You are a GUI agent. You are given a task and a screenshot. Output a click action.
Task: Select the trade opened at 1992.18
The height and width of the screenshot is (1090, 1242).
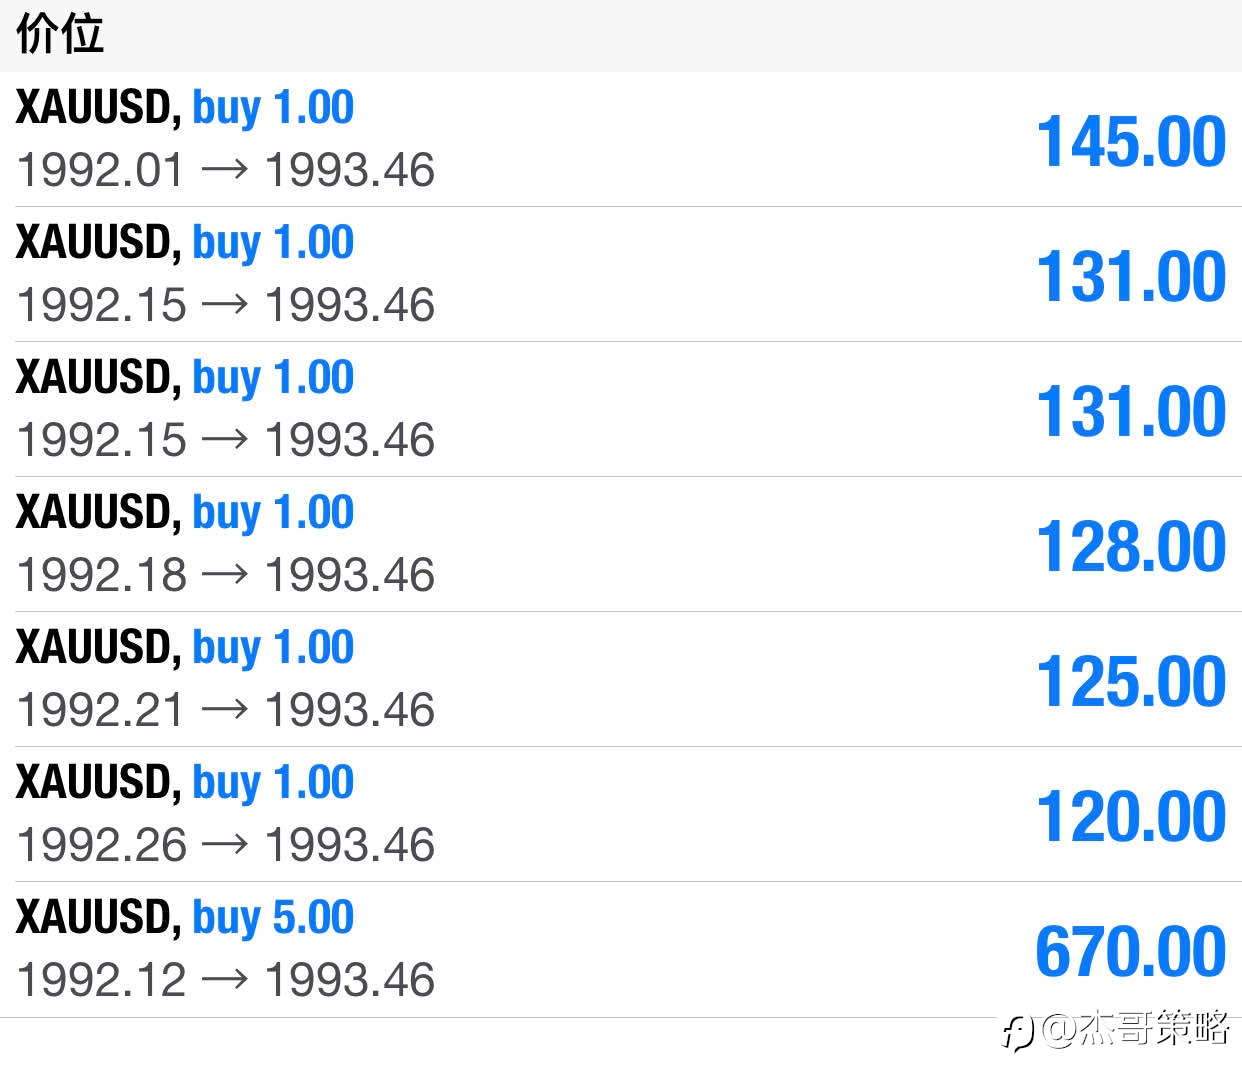pyautogui.click(x=621, y=544)
